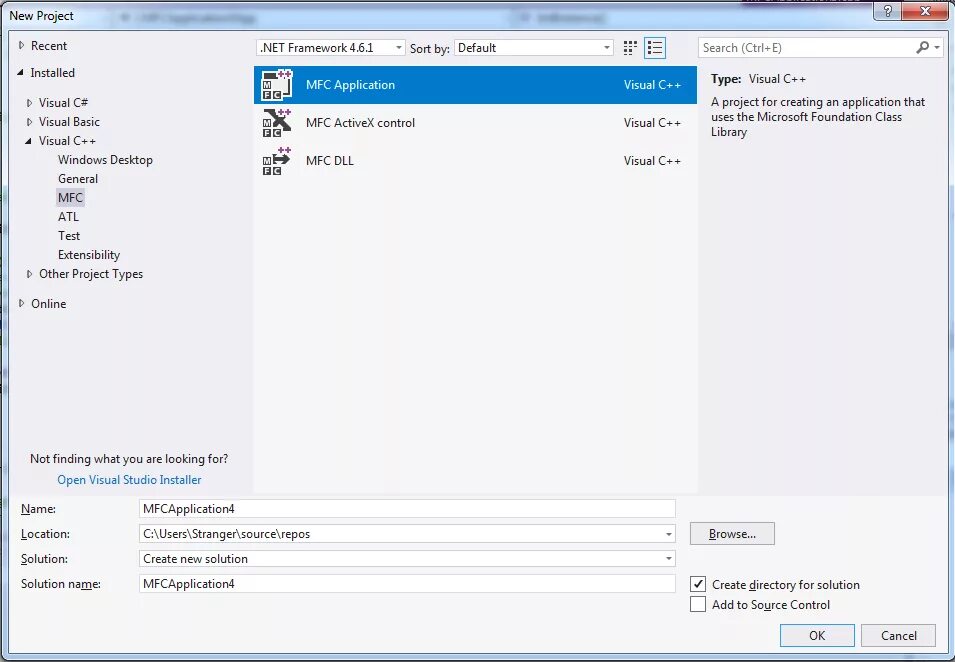Viewport: 955px width, 662px height.
Task: Enable Add to Source Control checkbox
Action: click(698, 604)
